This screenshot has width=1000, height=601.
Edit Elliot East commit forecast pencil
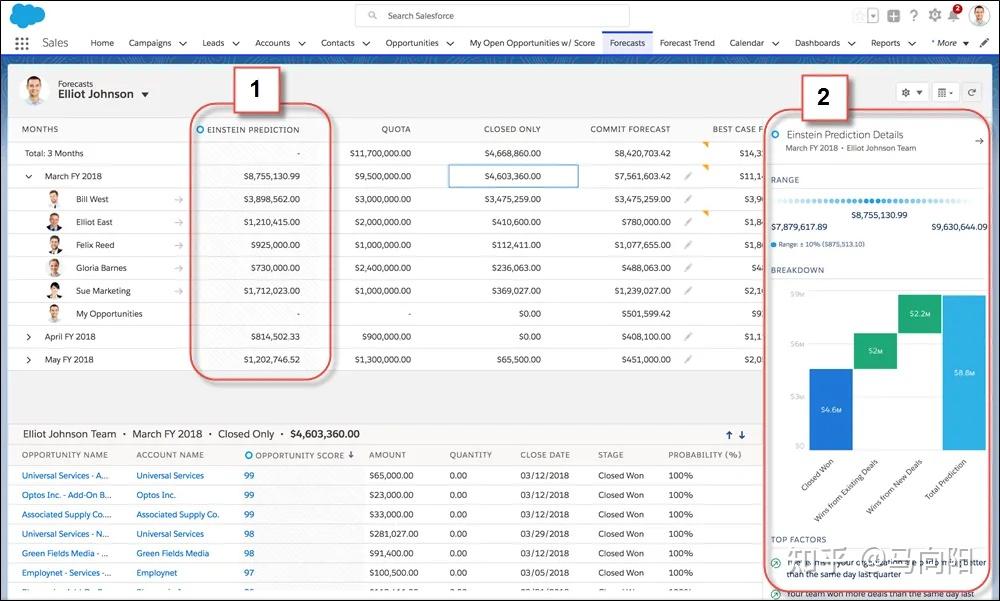click(688, 222)
